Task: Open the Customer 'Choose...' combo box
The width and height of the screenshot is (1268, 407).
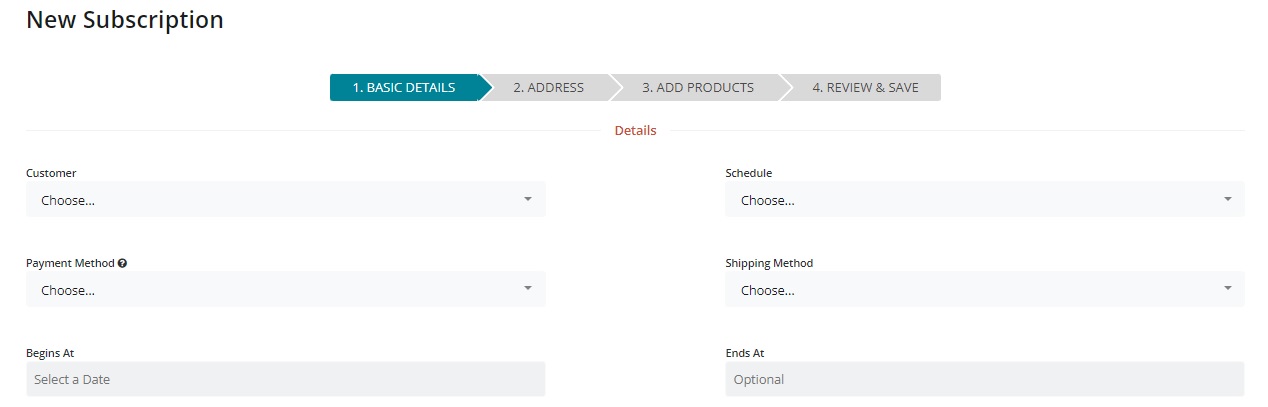Action: pyautogui.click(x=285, y=200)
